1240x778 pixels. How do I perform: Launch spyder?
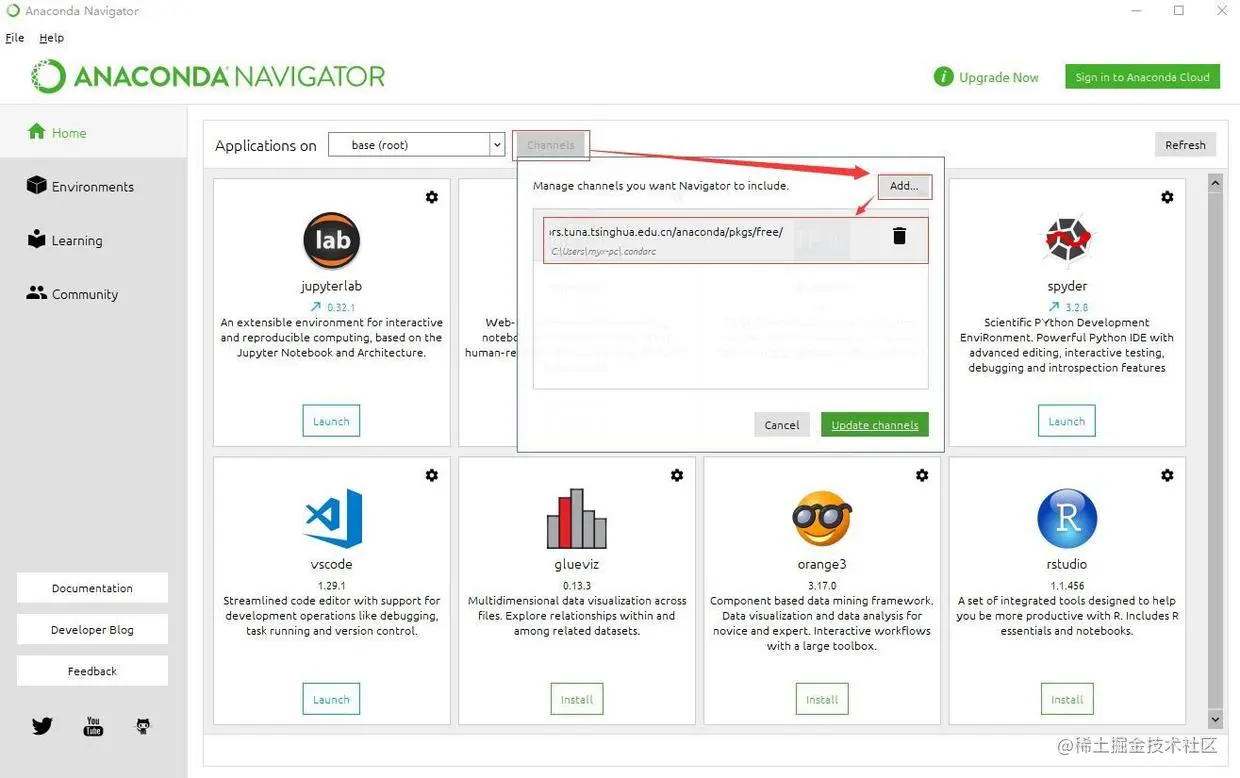coord(1067,421)
